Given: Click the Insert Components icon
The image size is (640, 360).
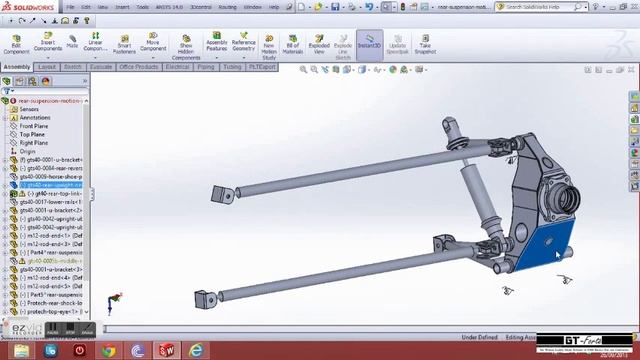Looking at the screenshot, I should tap(48, 37).
